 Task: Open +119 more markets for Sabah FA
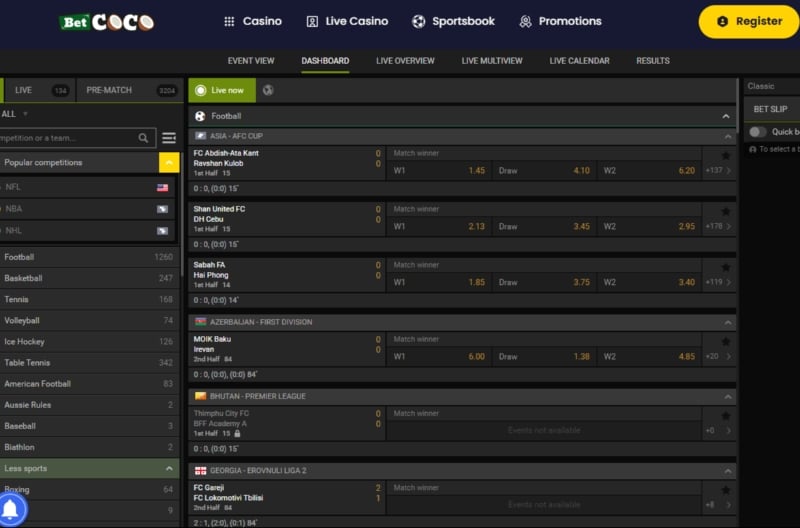[719, 282]
